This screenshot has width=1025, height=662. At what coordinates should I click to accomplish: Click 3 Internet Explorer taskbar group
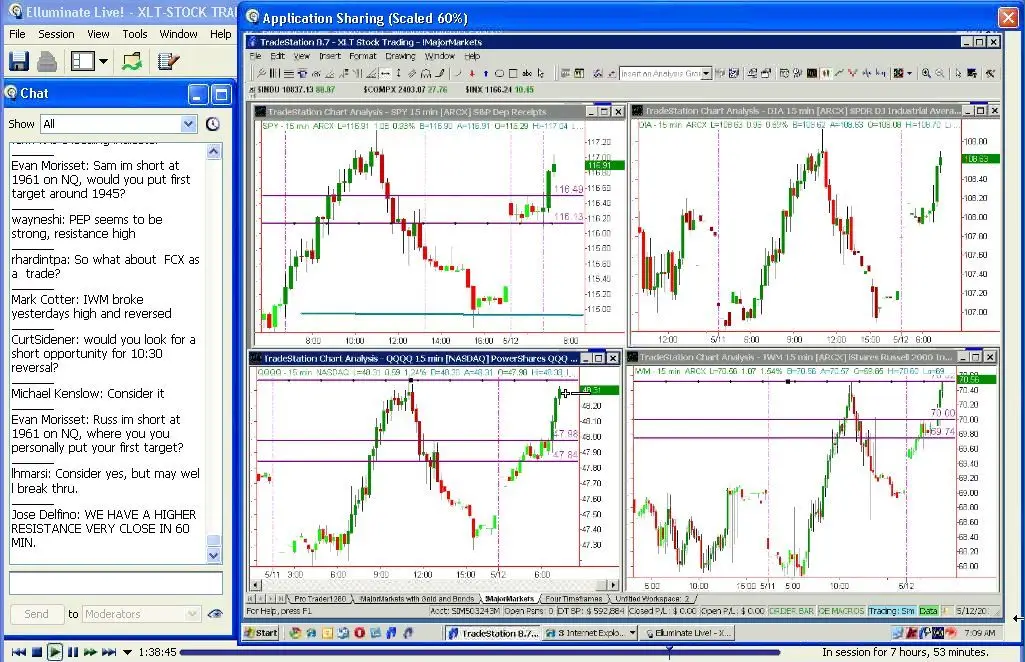coord(590,633)
